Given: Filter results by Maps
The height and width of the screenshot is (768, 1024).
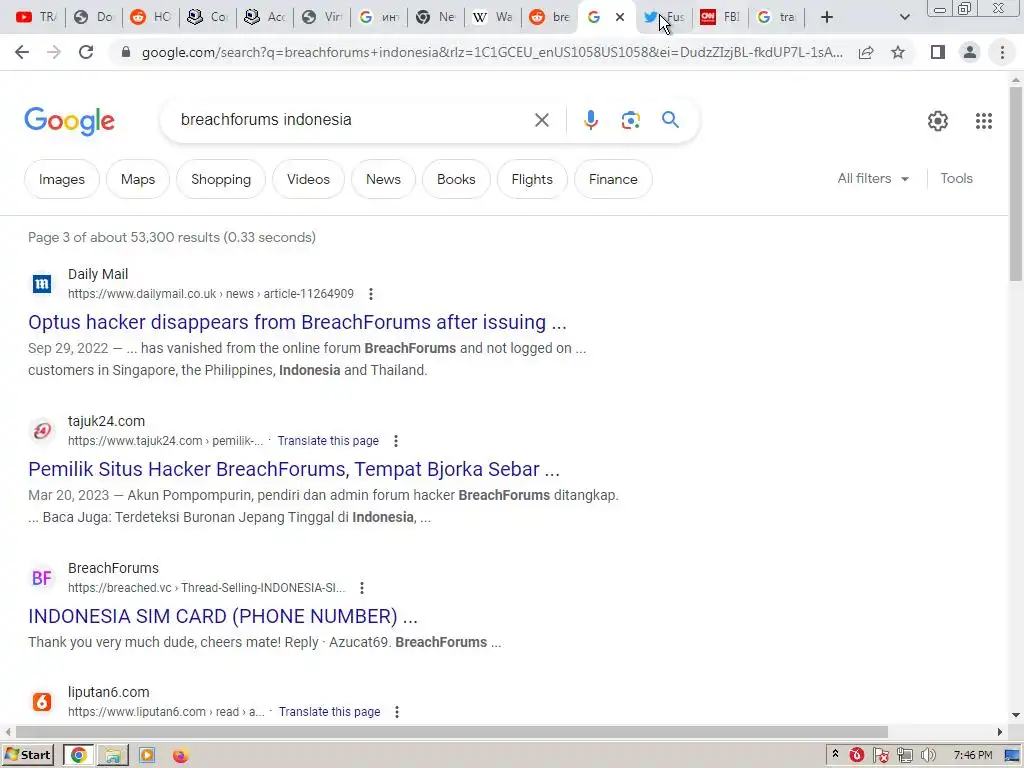Looking at the screenshot, I should pyautogui.click(x=138, y=179).
